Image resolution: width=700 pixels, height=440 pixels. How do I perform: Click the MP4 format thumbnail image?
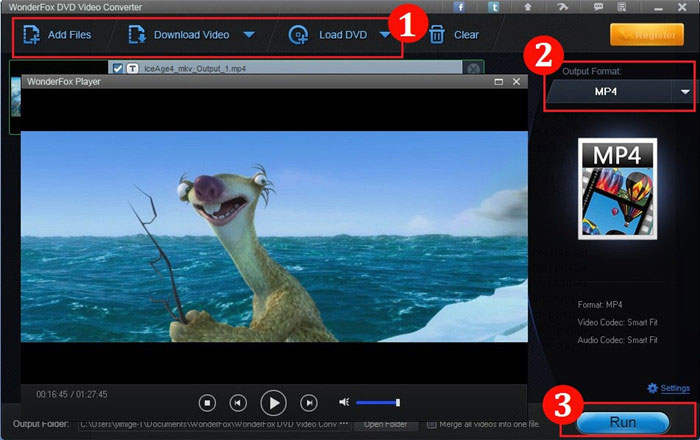pos(617,189)
